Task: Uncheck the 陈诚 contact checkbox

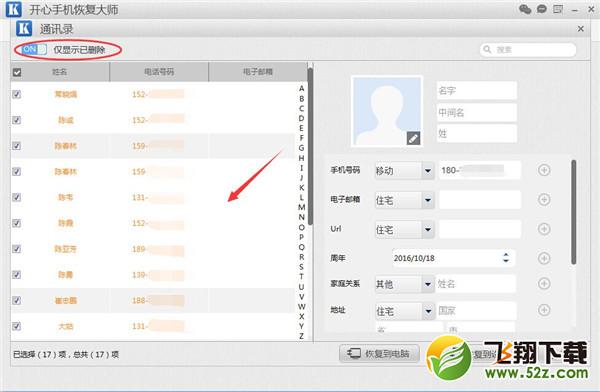Action: coord(16,120)
